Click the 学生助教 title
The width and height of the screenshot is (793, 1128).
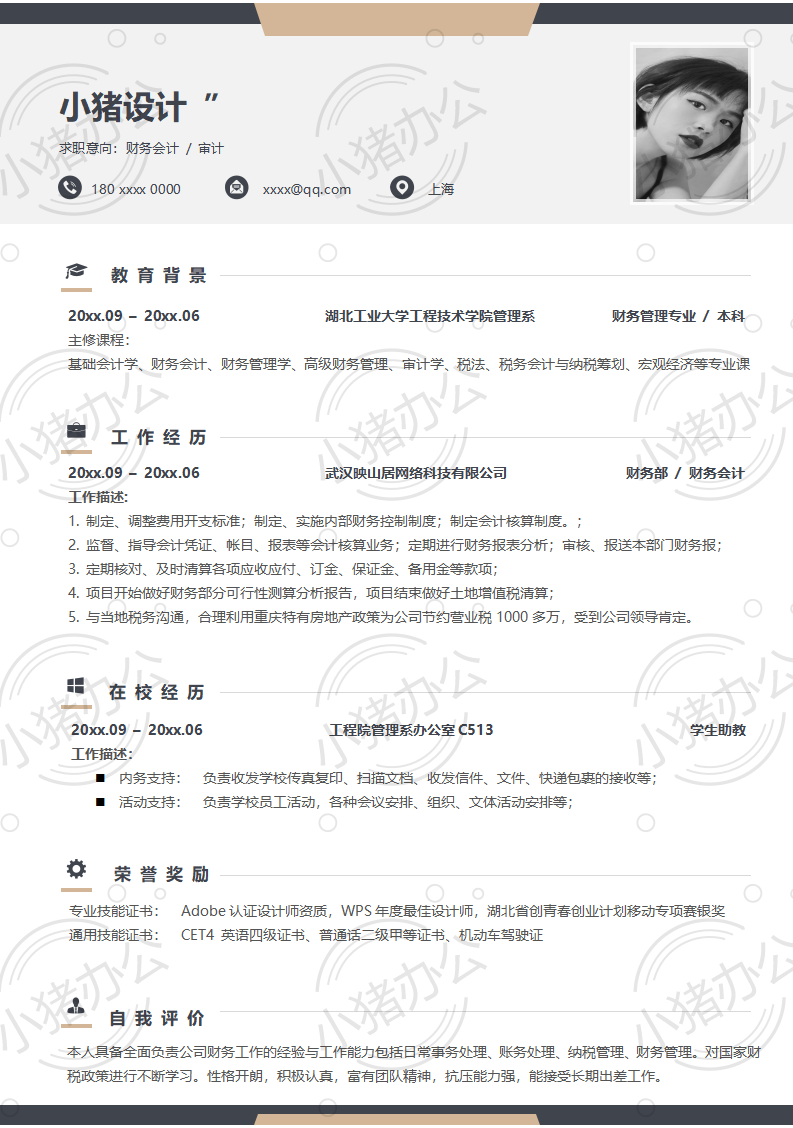[x=717, y=729]
